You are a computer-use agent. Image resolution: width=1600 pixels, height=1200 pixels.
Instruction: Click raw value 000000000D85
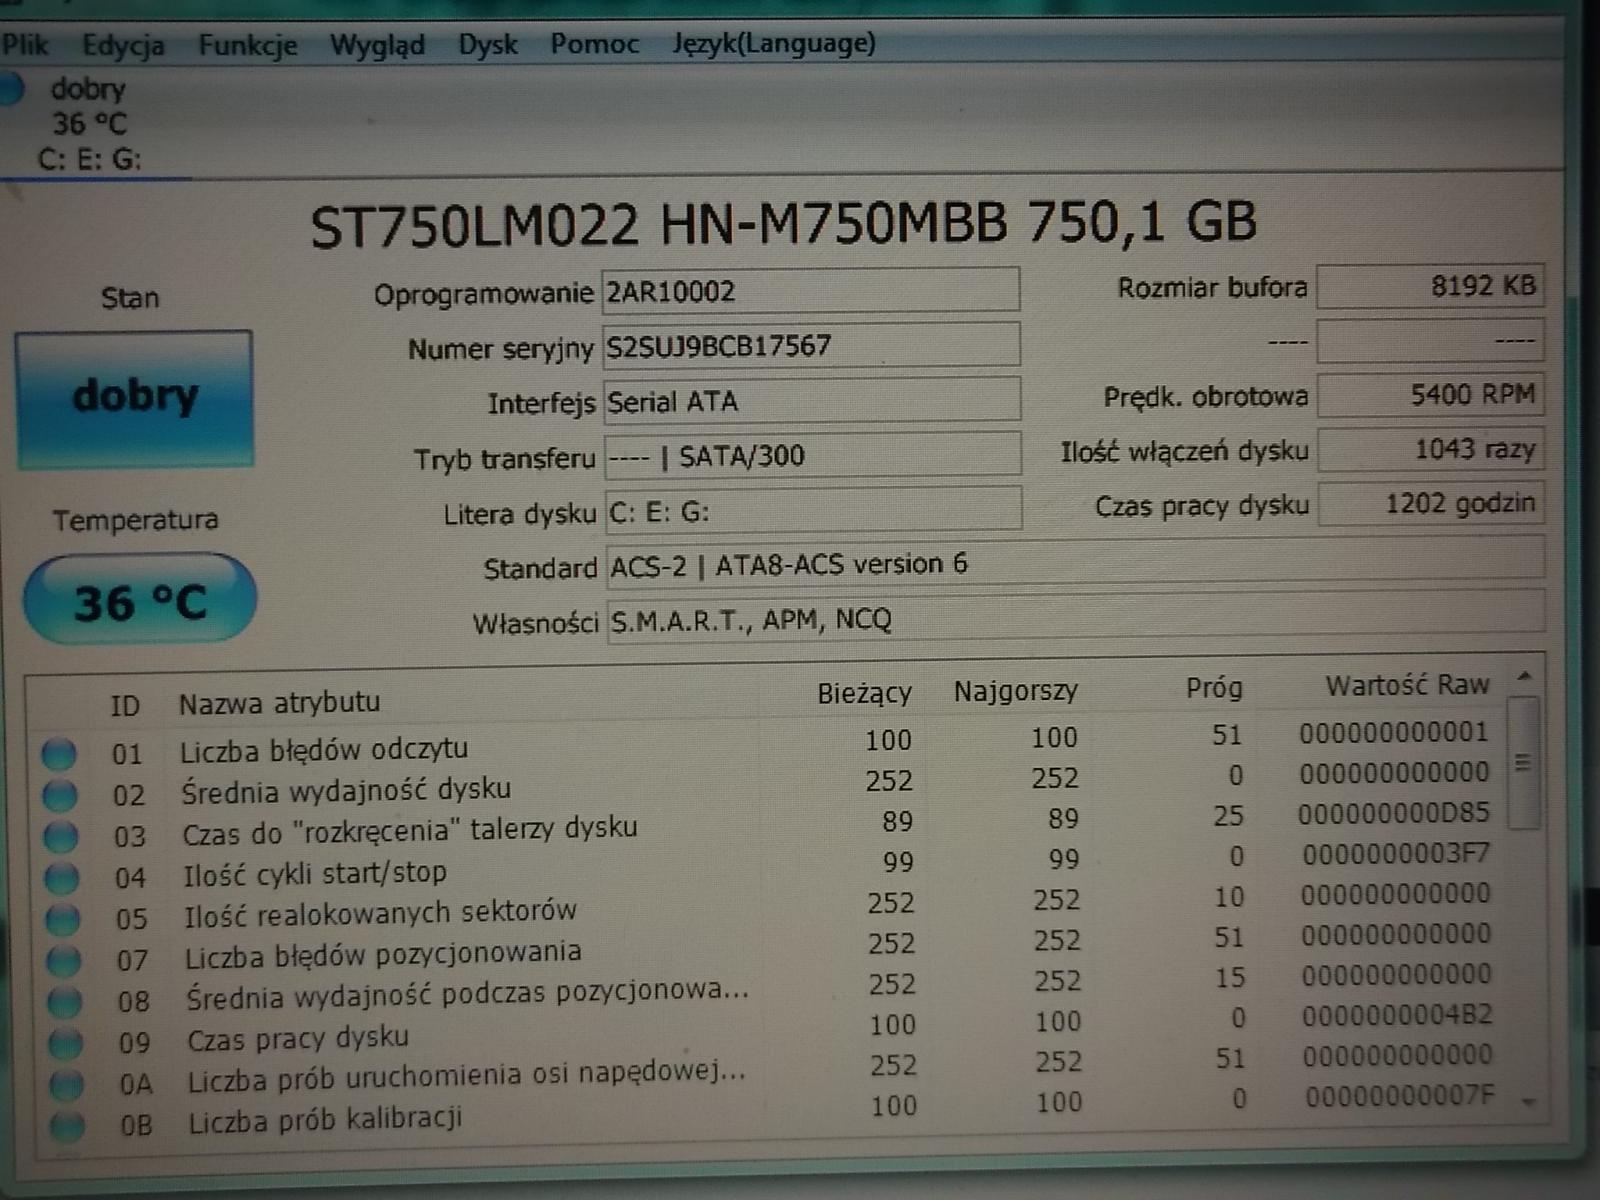tap(1394, 813)
